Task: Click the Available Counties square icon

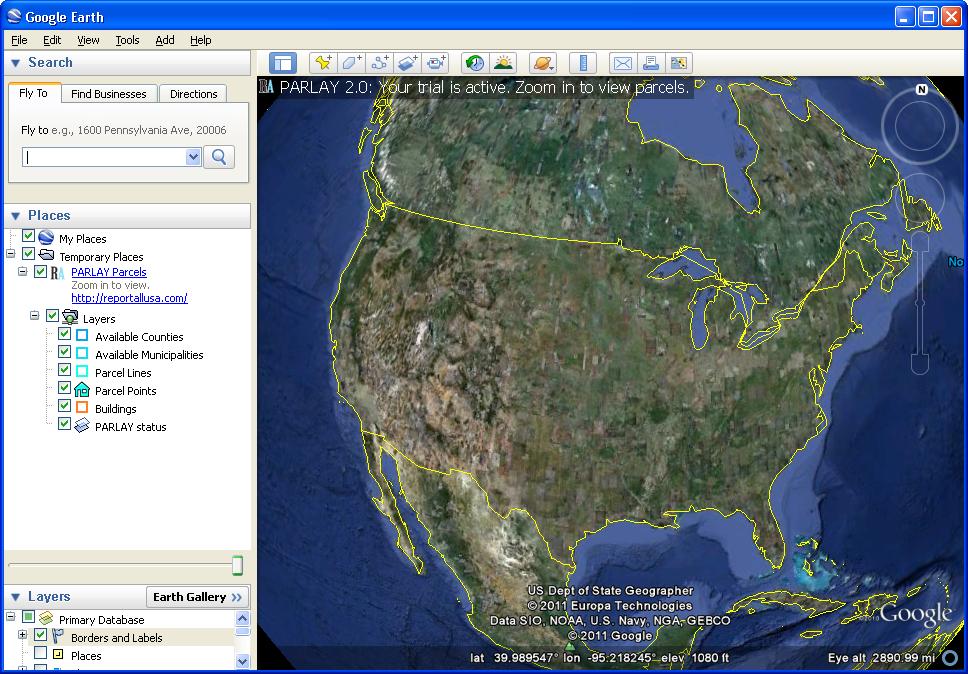Action: point(81,336)
